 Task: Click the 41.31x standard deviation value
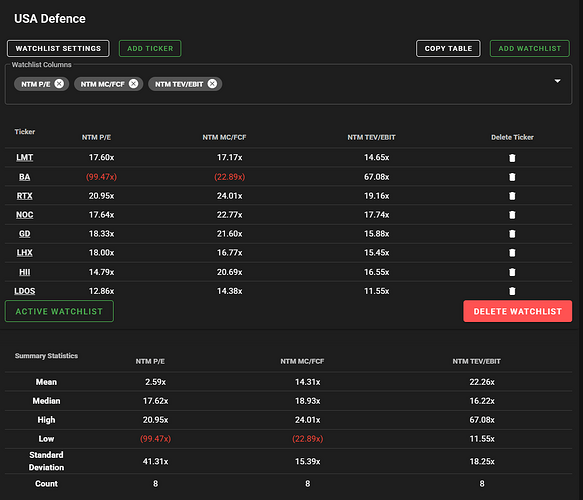coord(155,461)
